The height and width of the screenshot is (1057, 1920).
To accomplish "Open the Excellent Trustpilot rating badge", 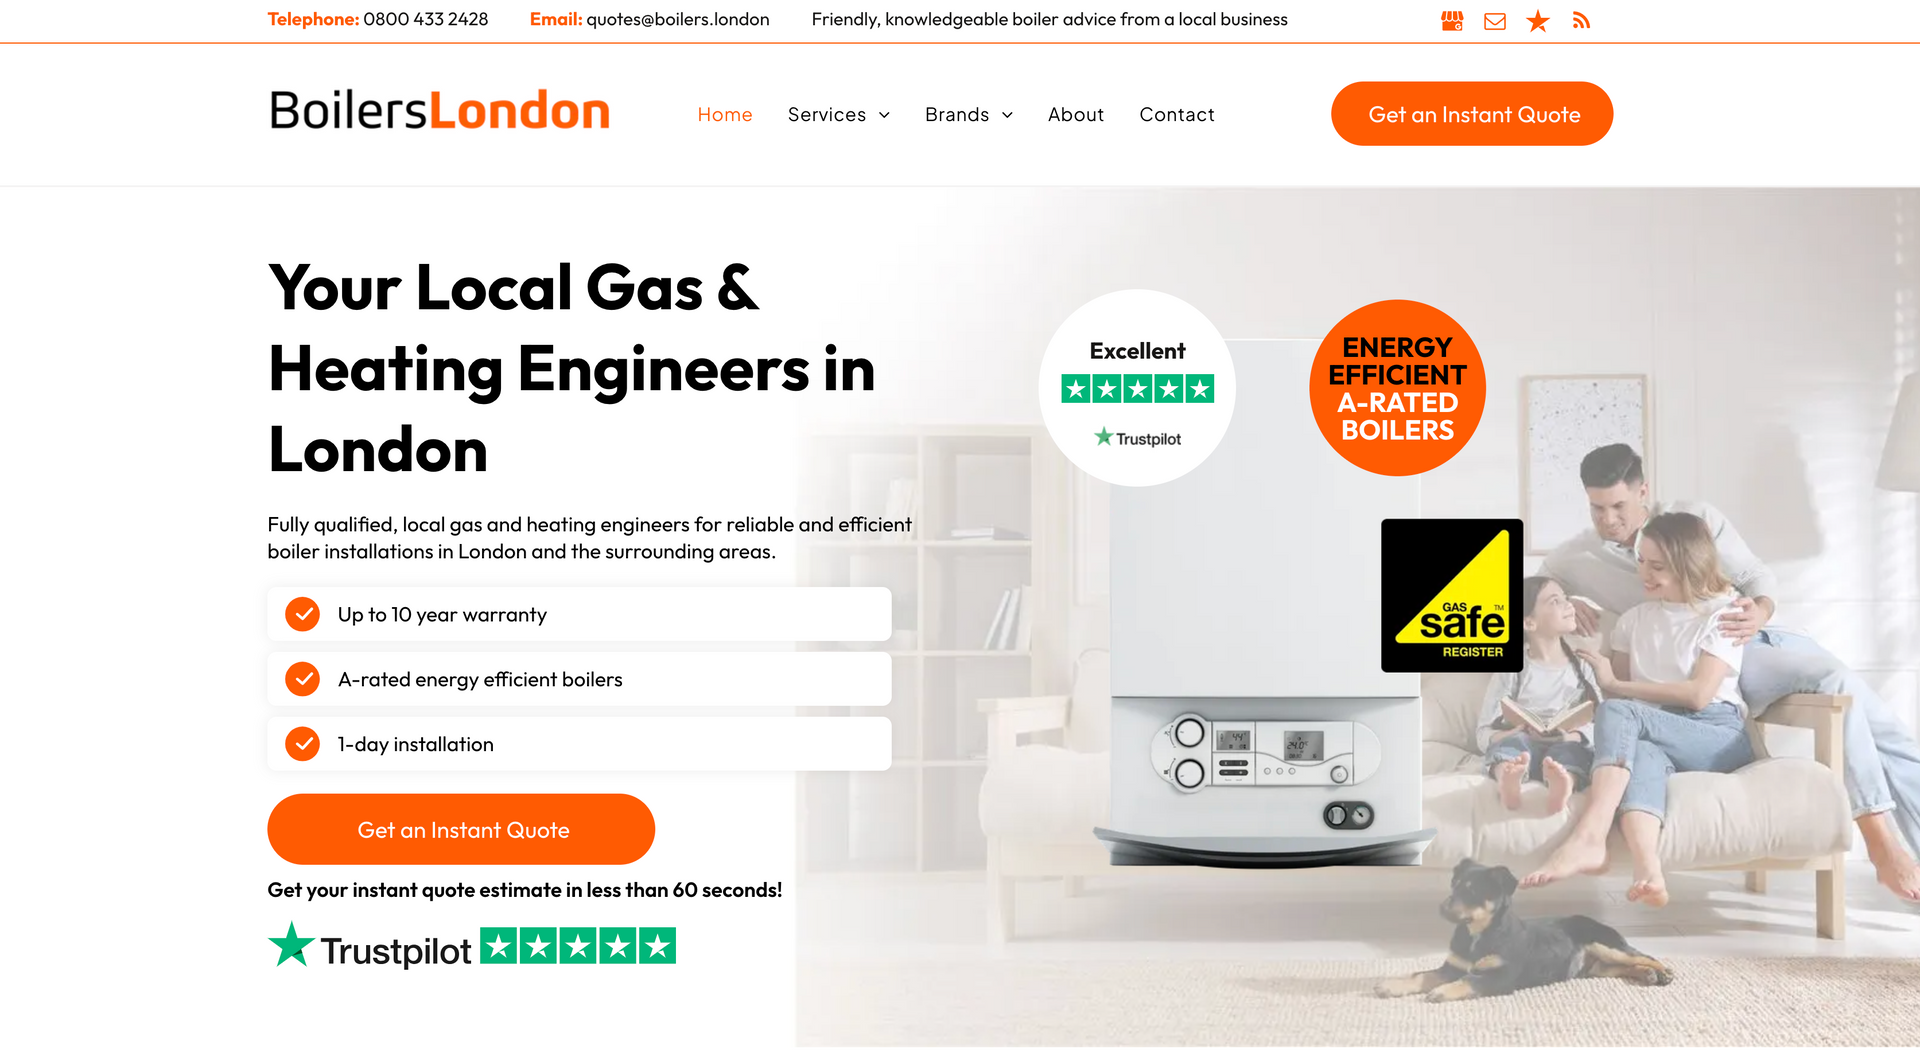I will pyautogui.click(x=1137, y=388).
